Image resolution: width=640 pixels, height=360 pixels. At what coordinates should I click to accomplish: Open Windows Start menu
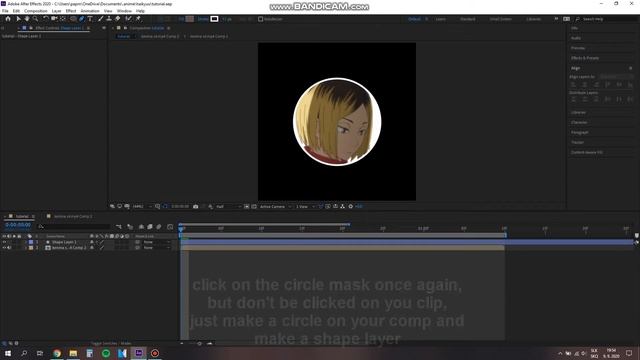click(x=8, y=353)
